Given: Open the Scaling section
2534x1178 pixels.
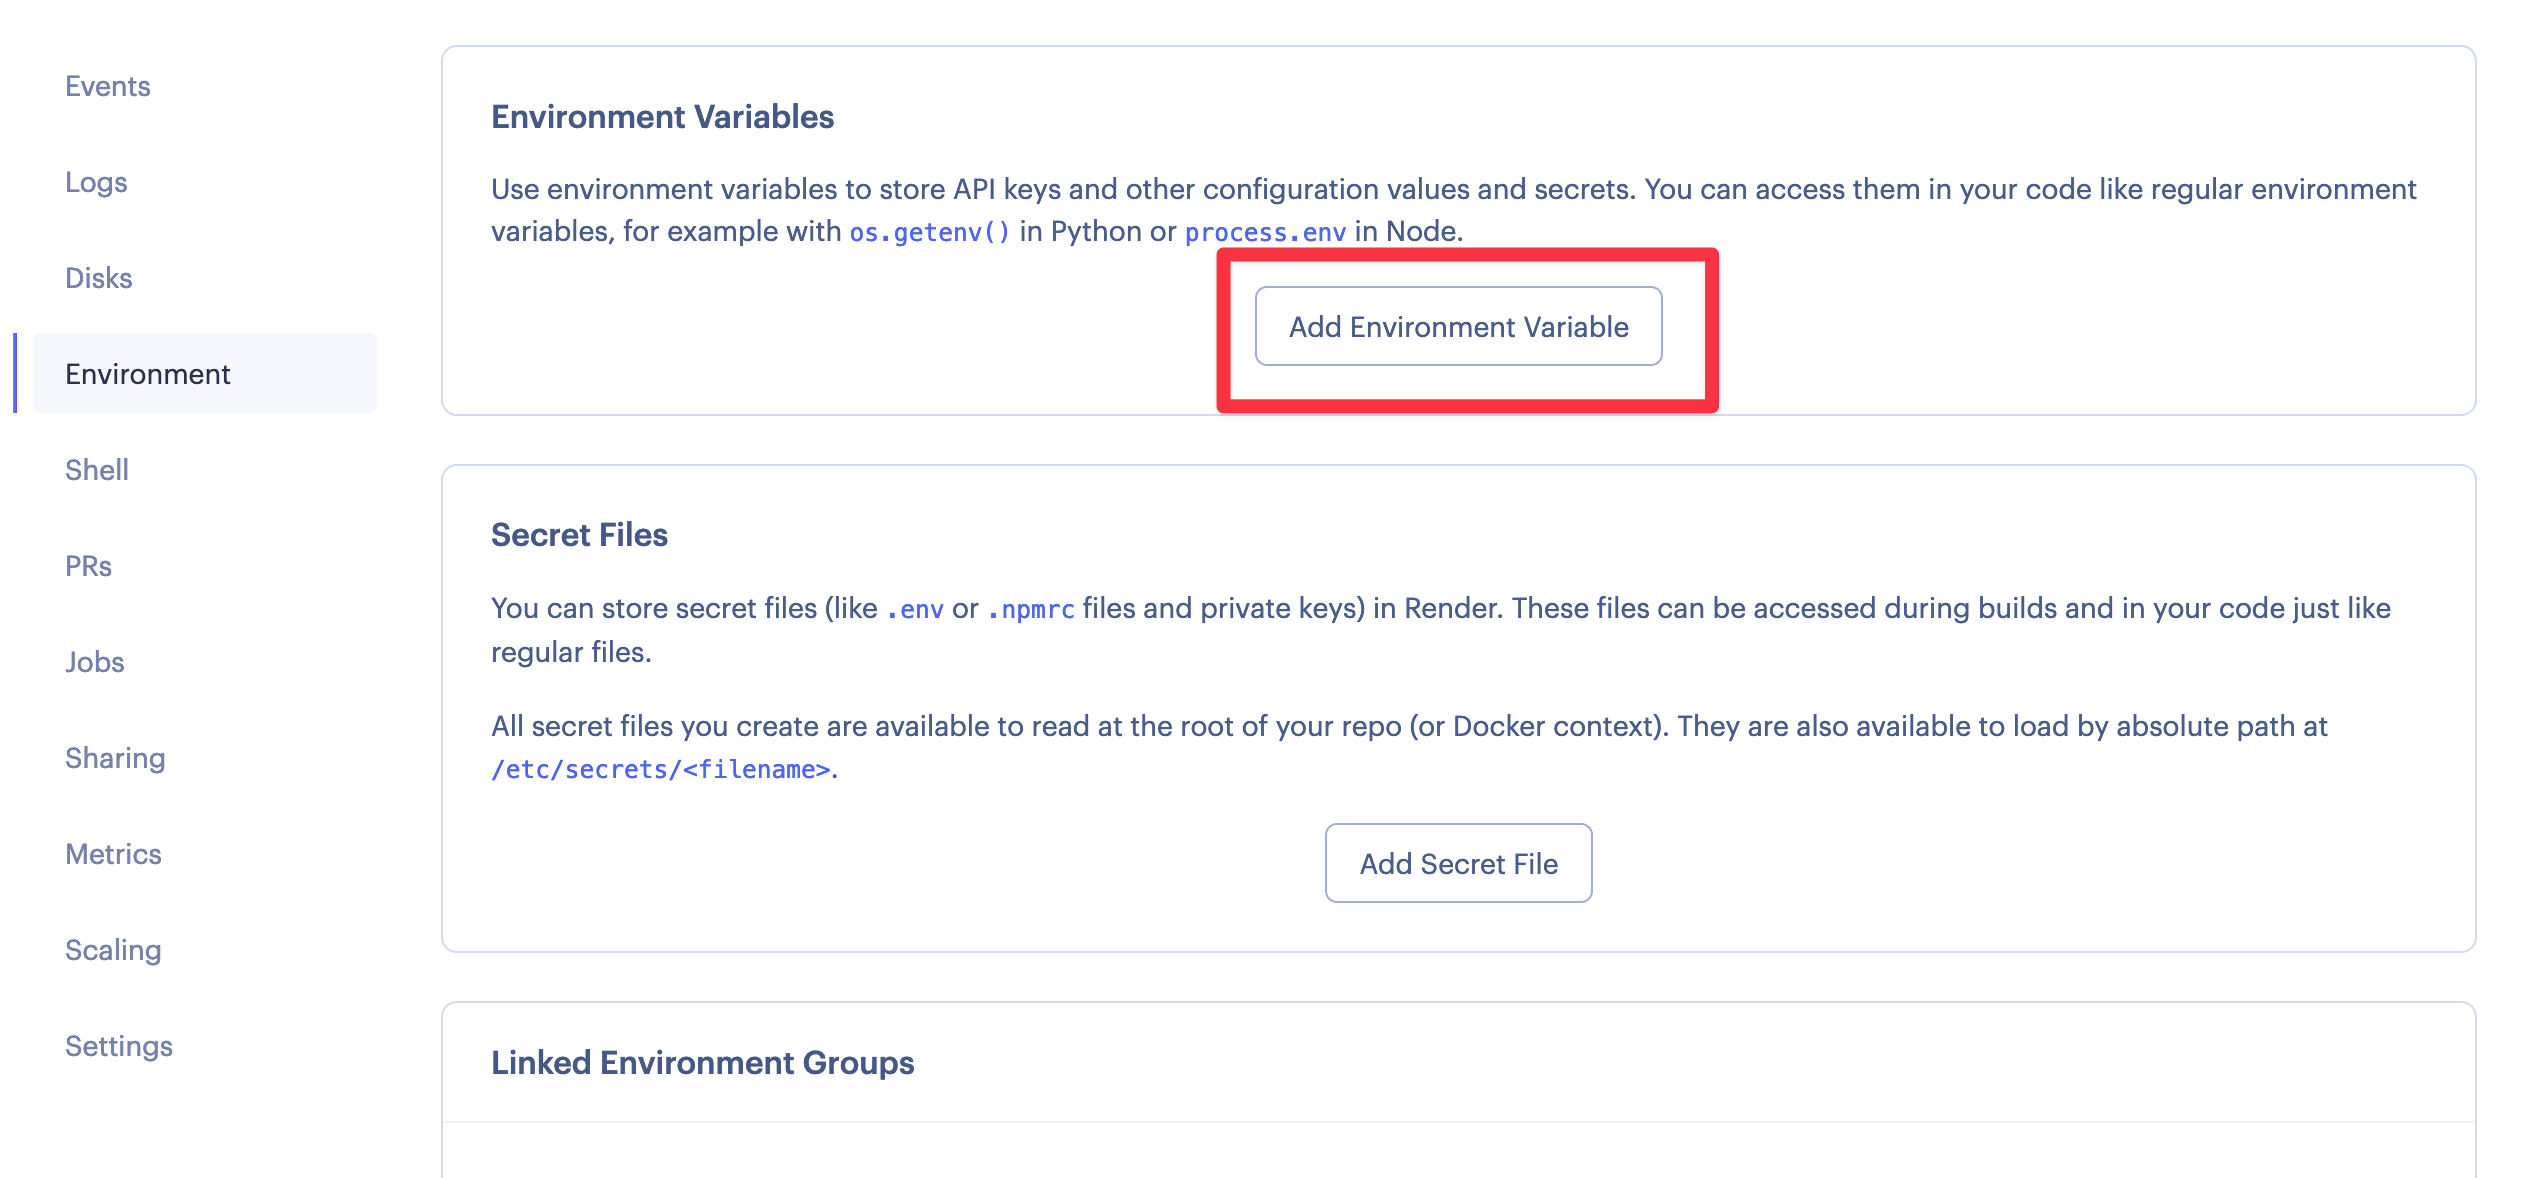Looking at the screenshot, I should pos(112,949).
